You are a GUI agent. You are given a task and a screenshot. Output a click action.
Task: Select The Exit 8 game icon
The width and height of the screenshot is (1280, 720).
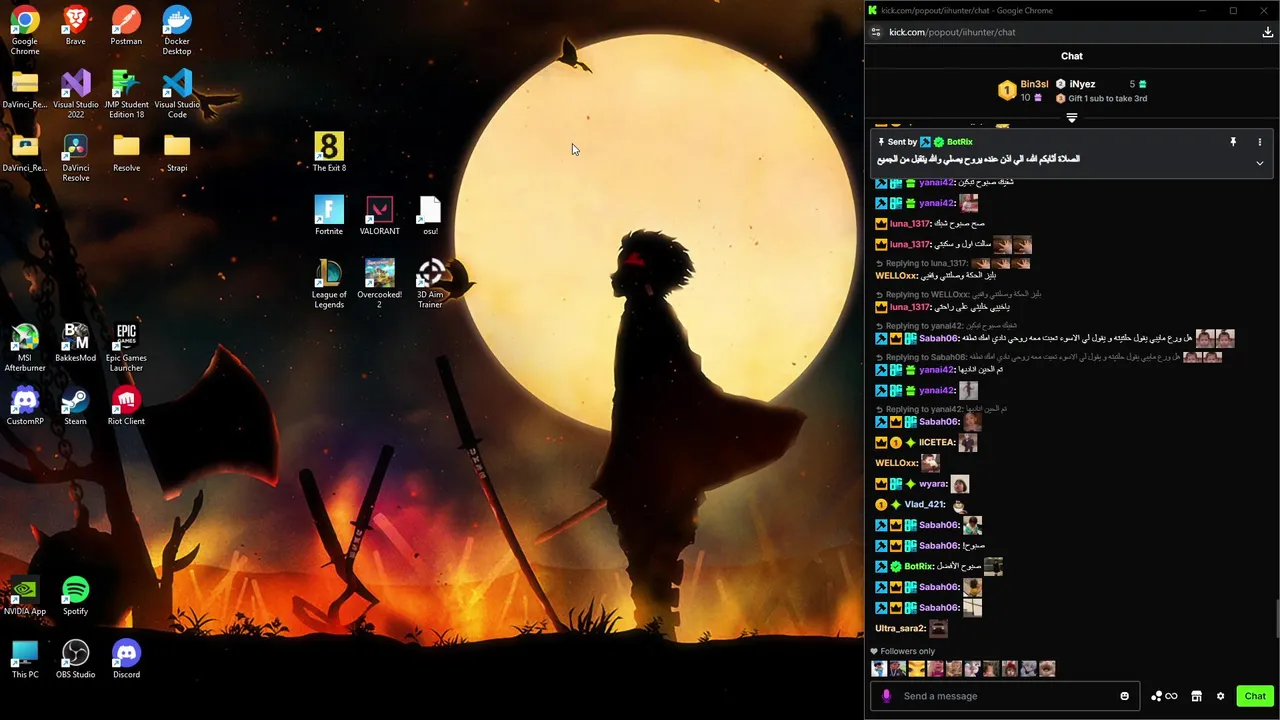(329, 153)
